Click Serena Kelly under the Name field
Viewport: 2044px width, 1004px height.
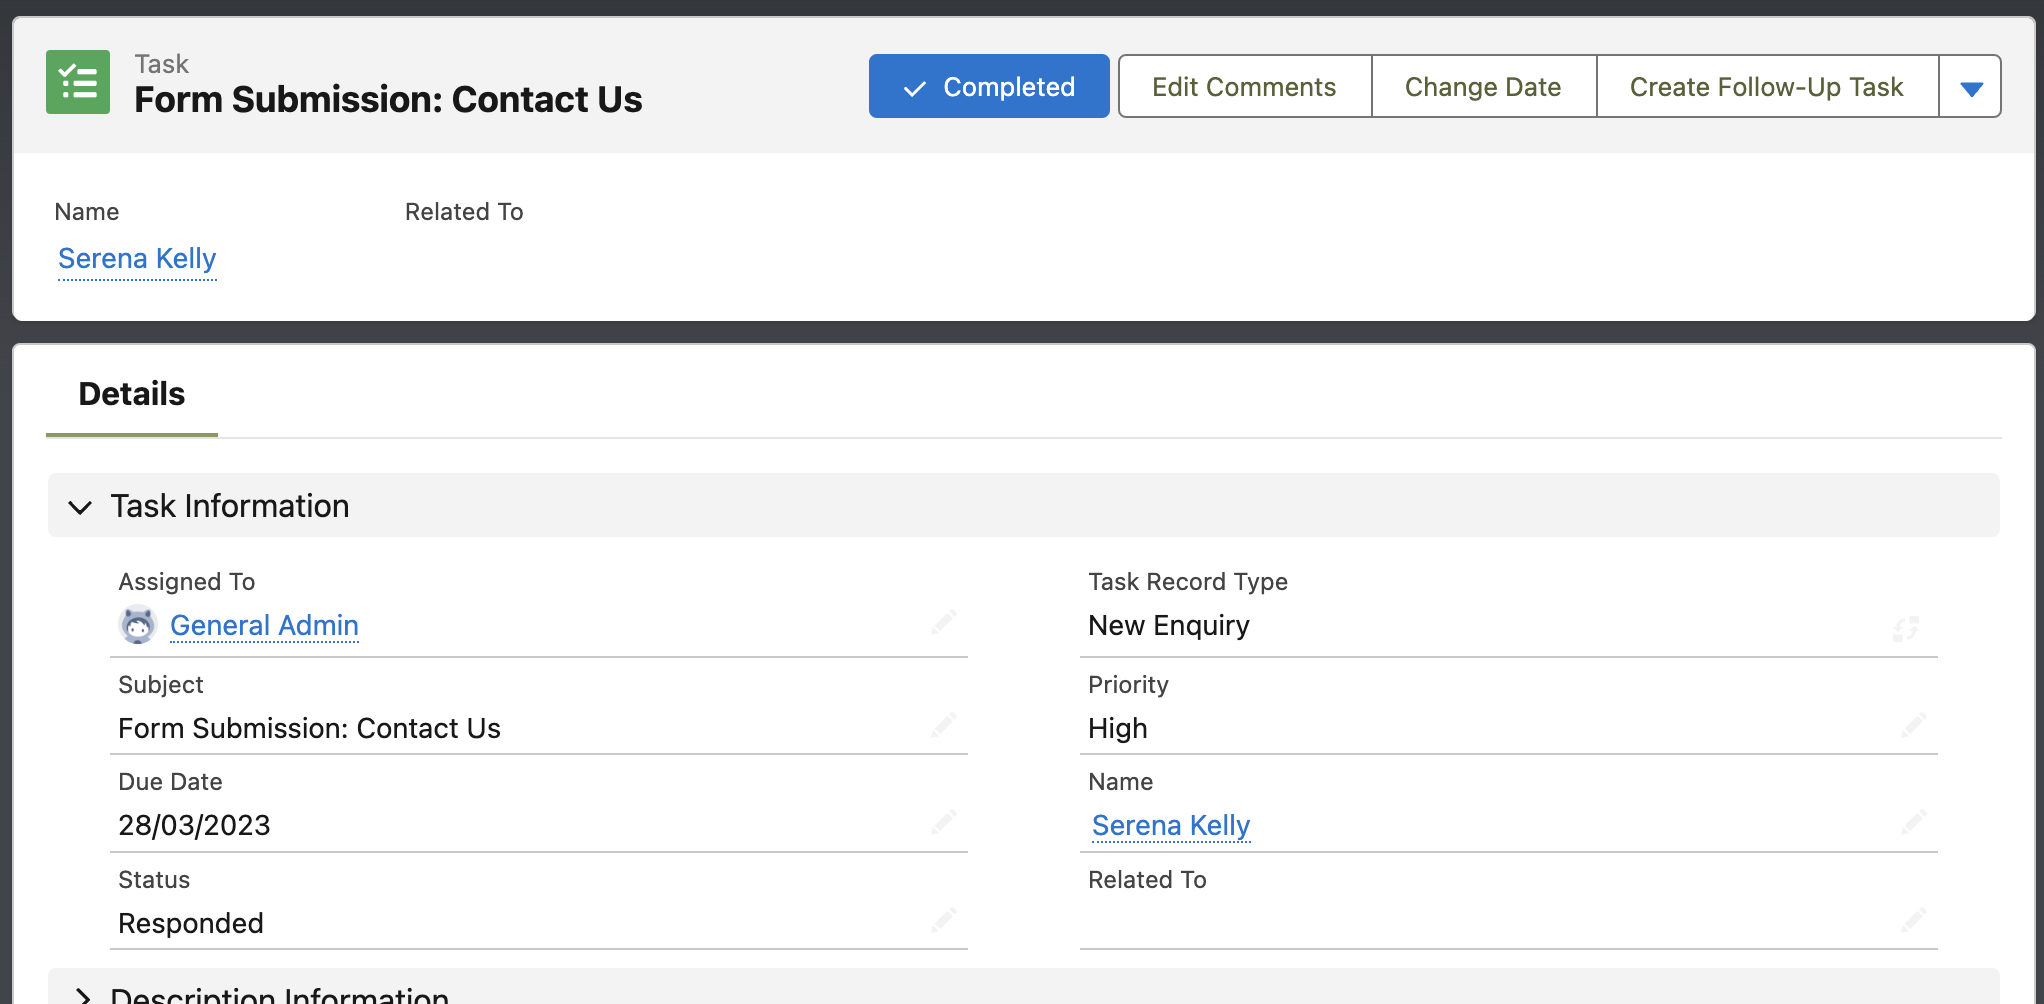point(1170,825)
